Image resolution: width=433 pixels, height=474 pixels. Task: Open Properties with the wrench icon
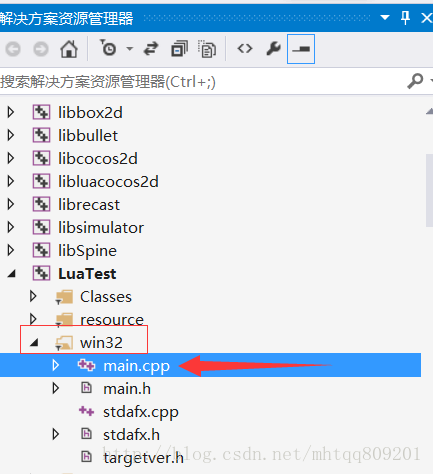click(273, 49)
